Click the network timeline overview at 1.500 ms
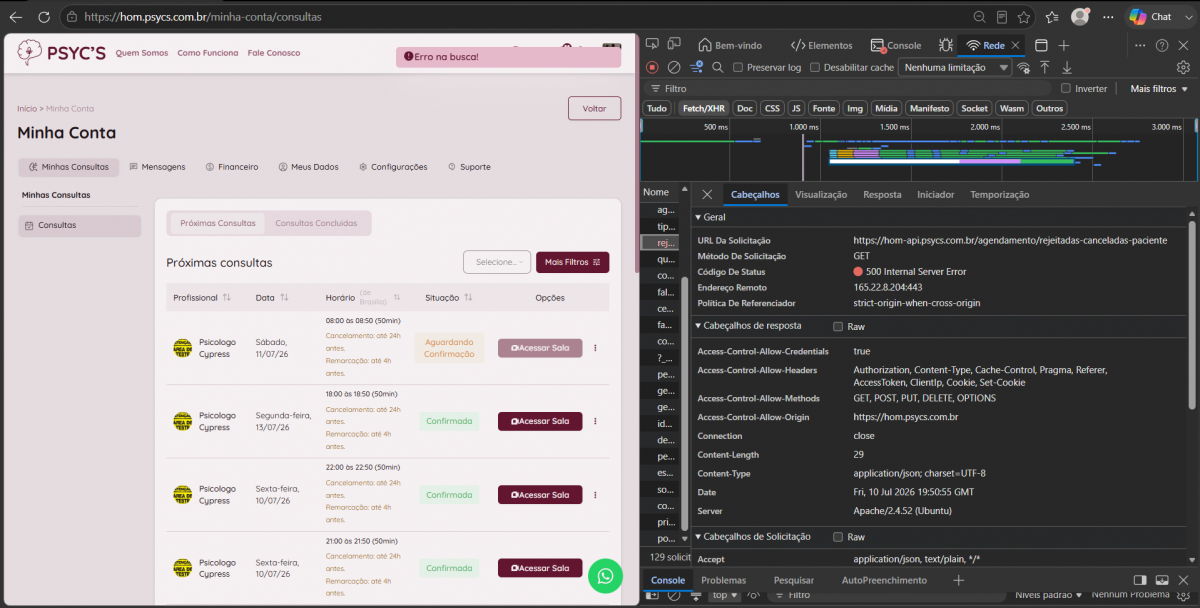The height and width of the screenshot is (608, 1200). point(895,127)
